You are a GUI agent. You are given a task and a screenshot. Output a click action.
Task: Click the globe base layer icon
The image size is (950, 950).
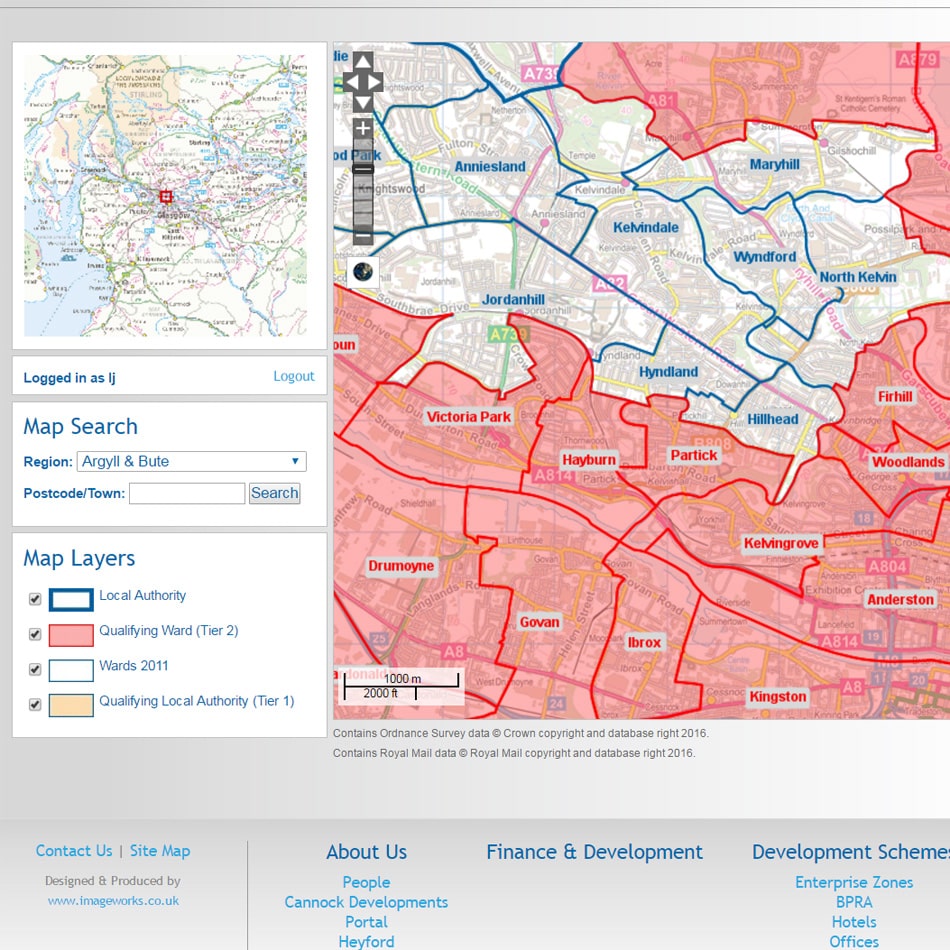(x=363, y=272)
